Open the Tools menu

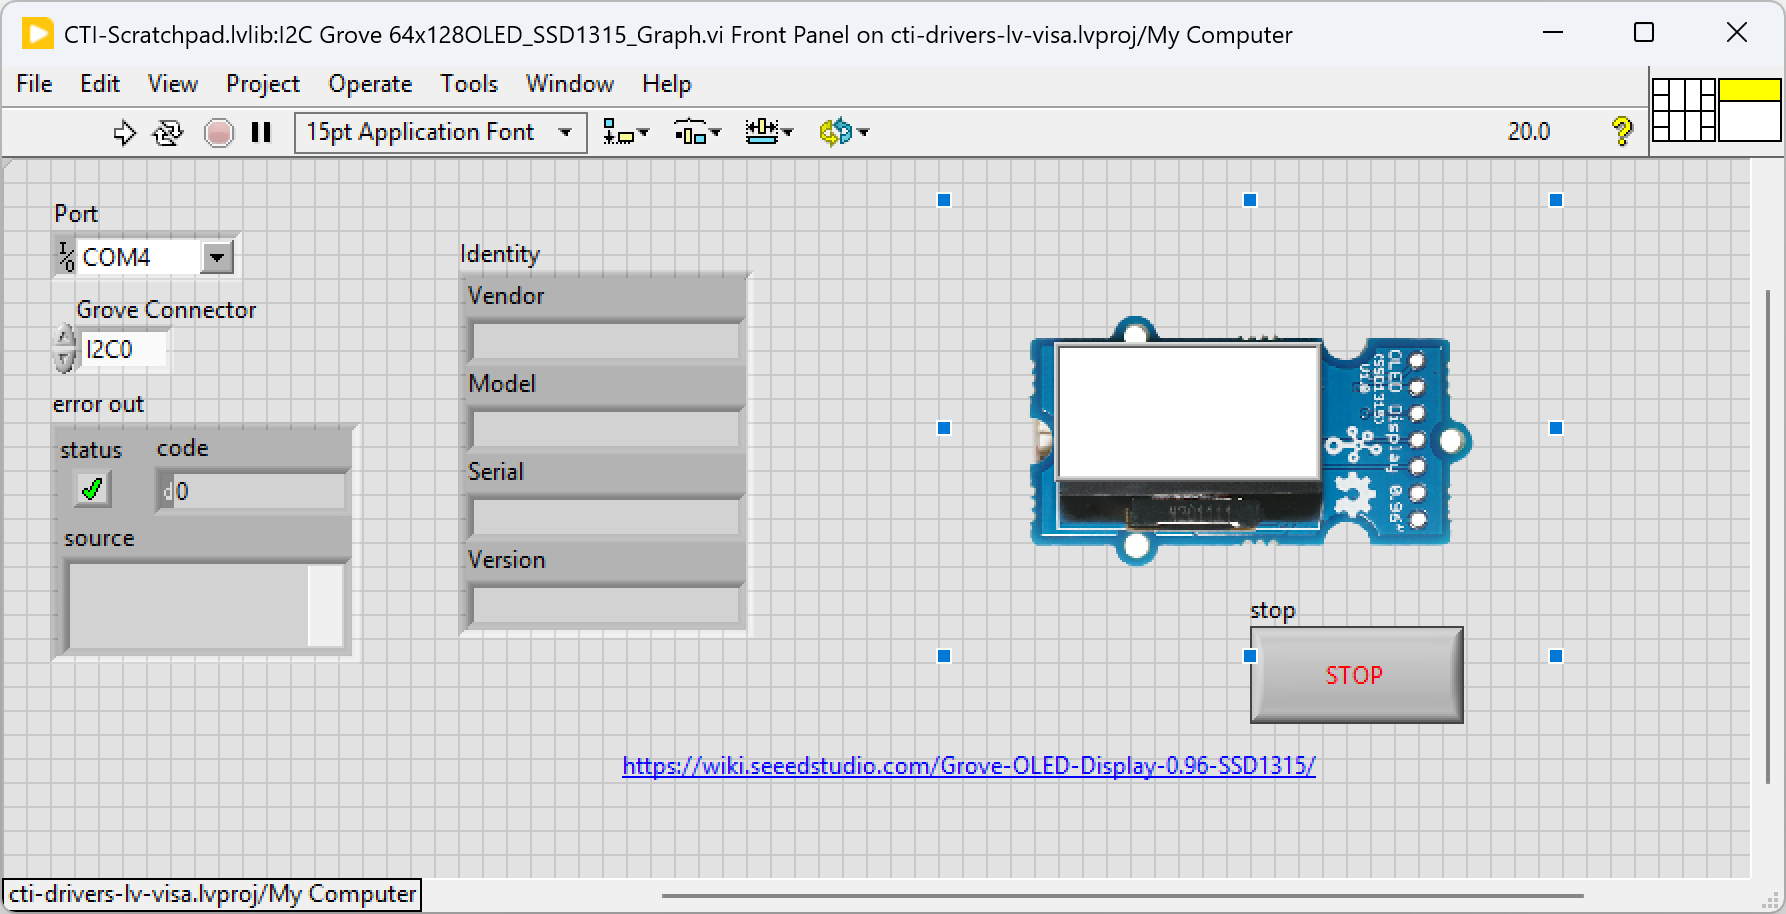pyautogui.click(x=468, y=84)
